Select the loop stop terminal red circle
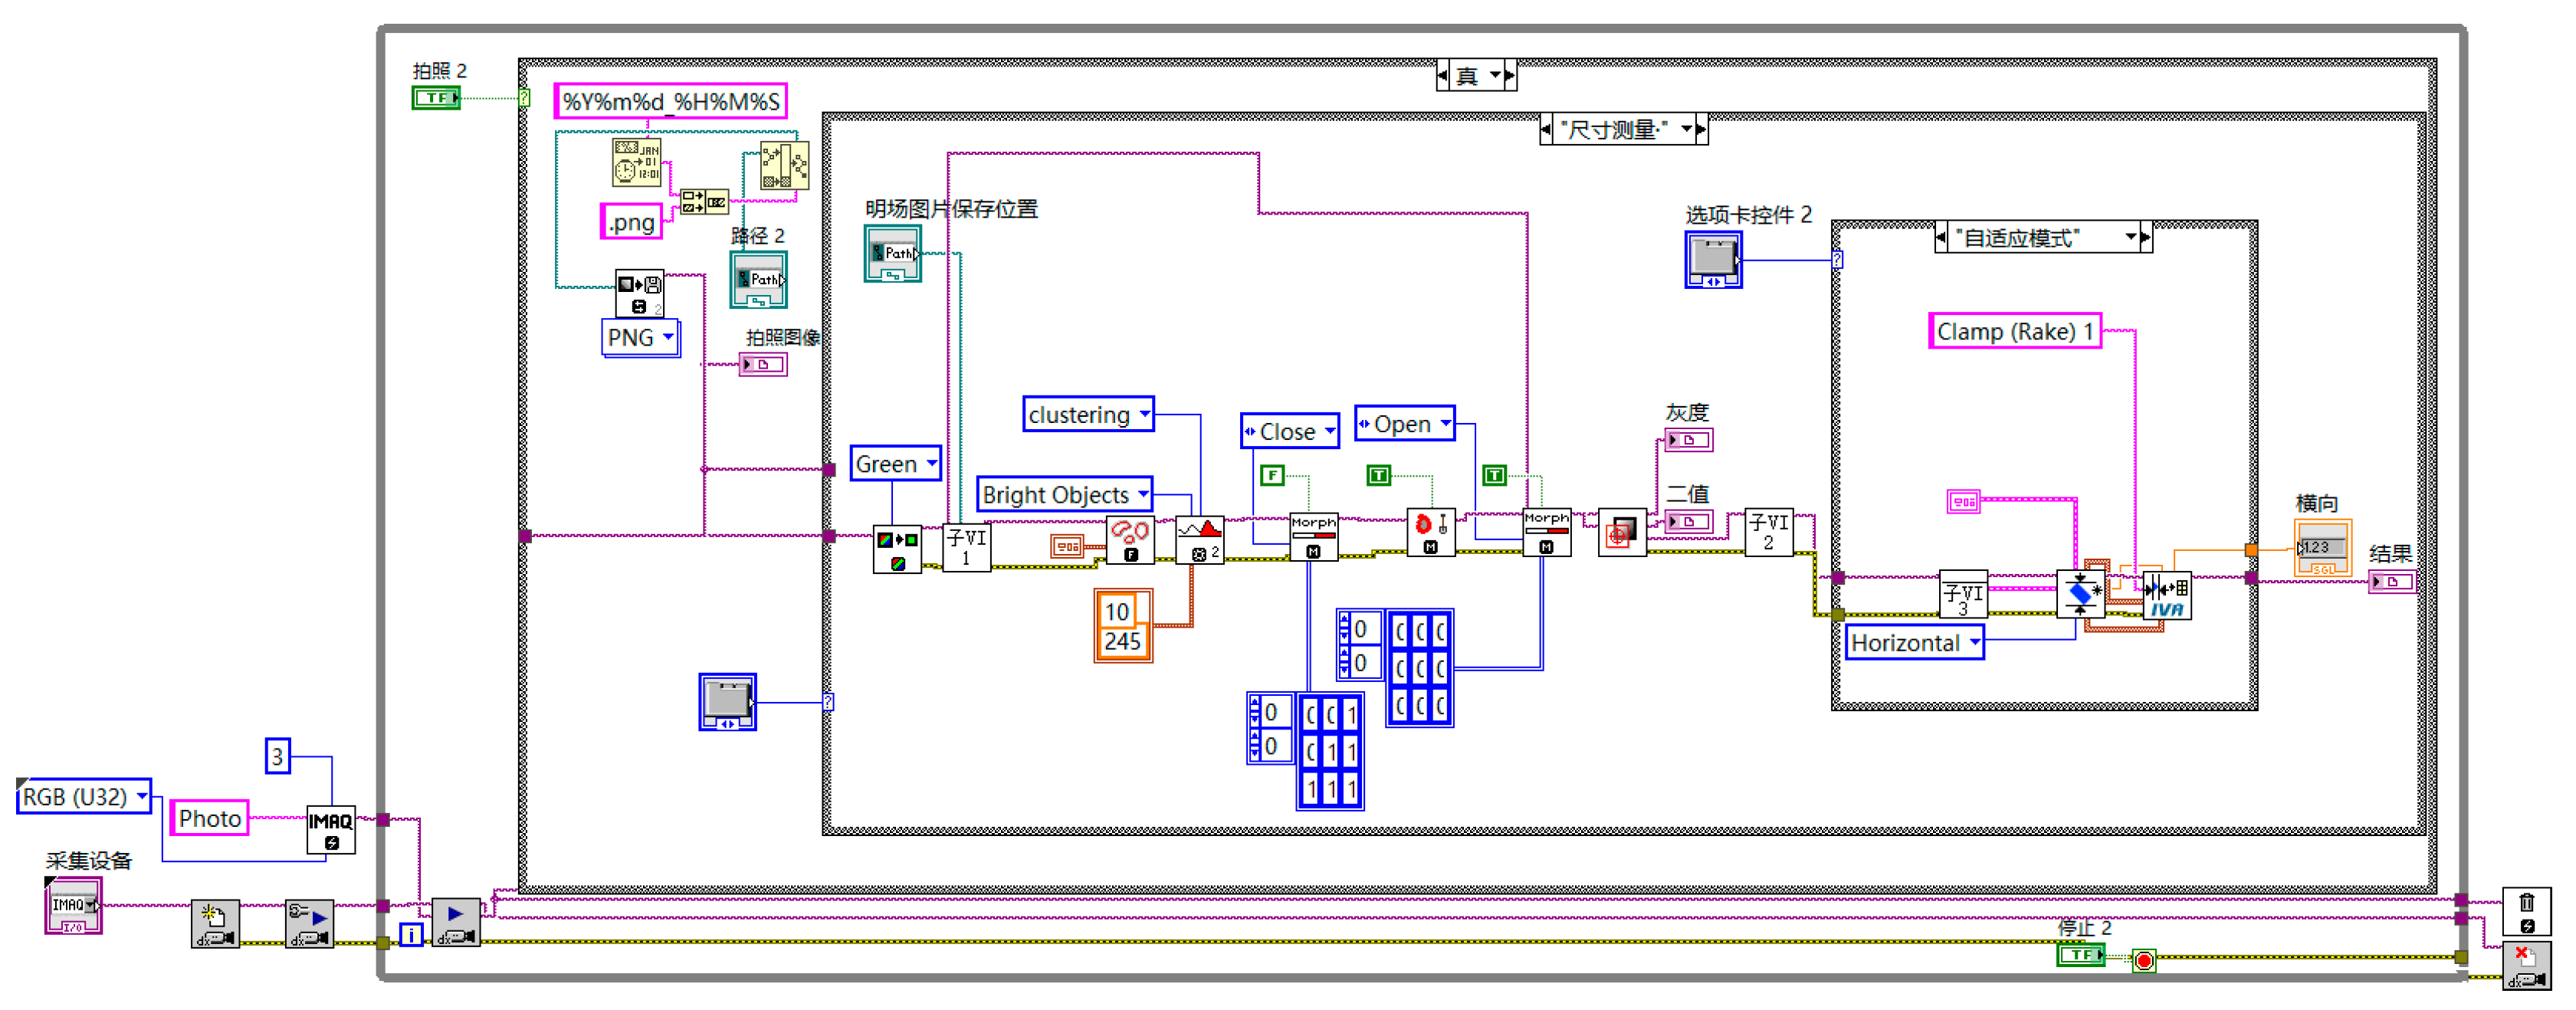Screen dimensions: 2576x1010 (2144, 961)
